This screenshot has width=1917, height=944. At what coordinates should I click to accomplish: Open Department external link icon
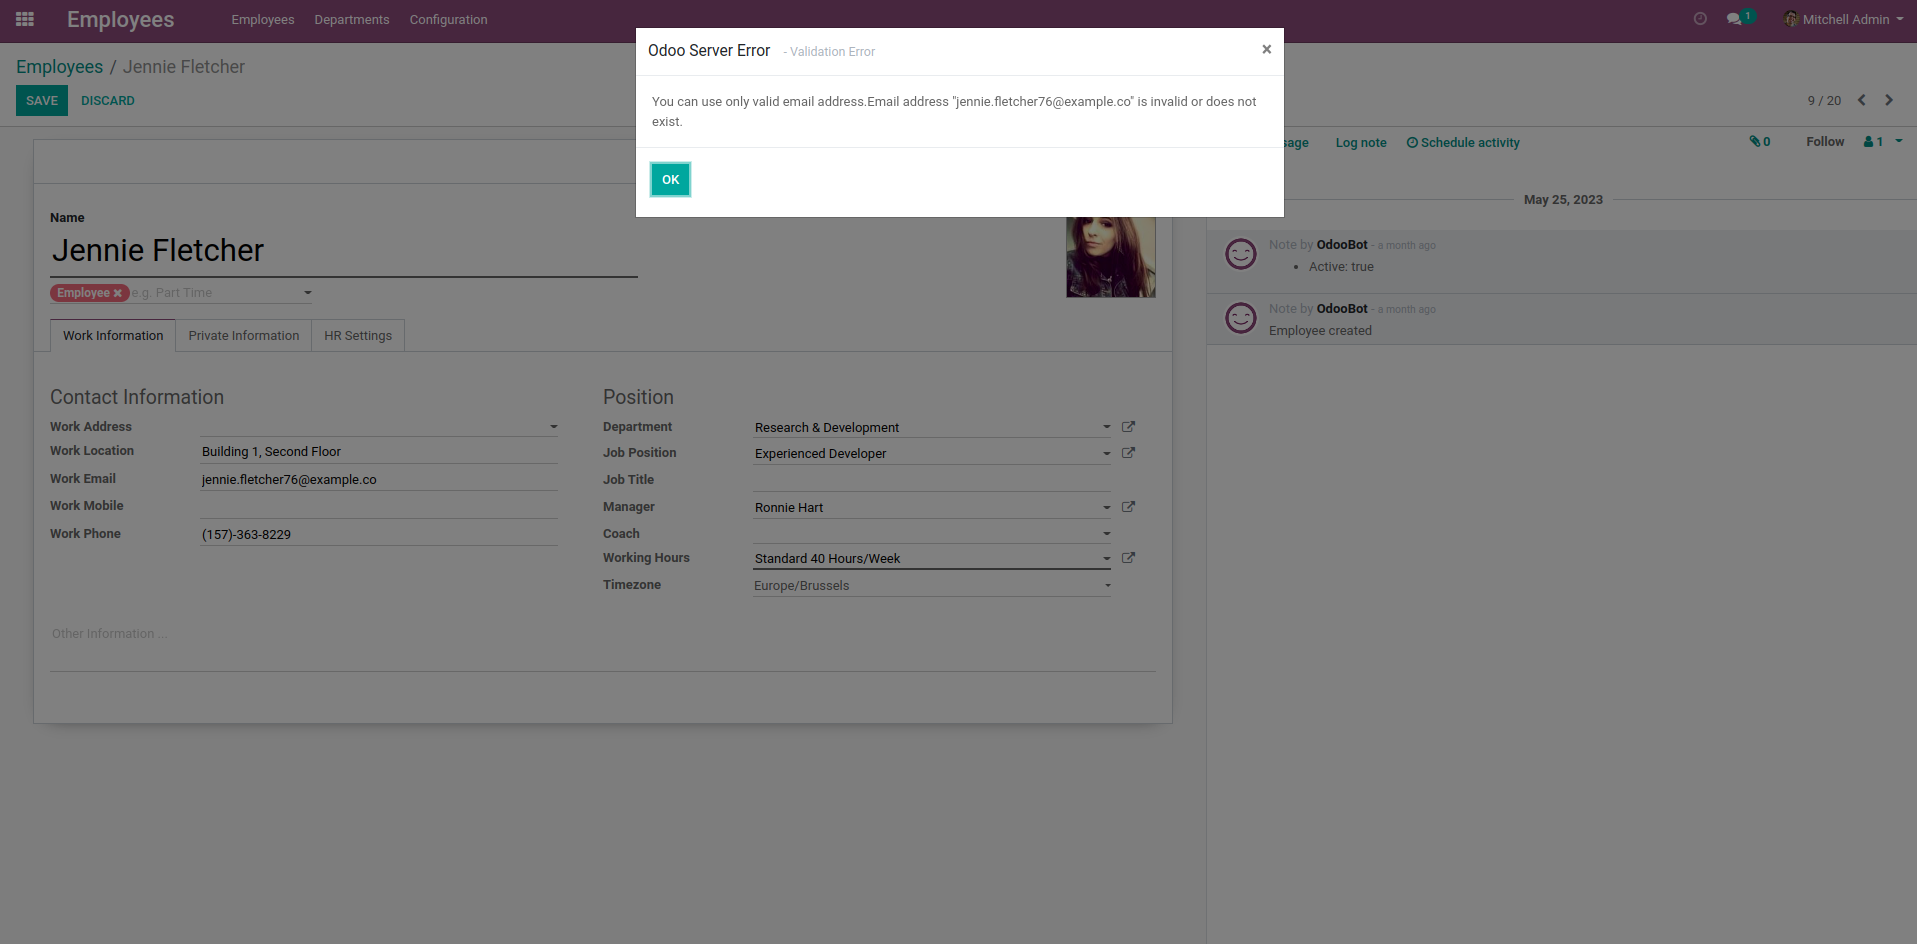click(x=1128, y=427)
